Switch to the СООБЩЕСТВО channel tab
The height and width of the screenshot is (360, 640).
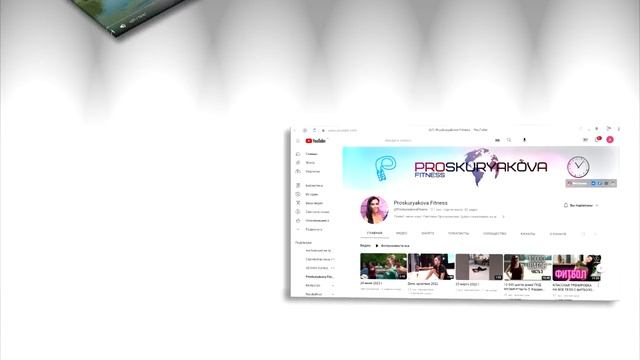pos(494,233)
